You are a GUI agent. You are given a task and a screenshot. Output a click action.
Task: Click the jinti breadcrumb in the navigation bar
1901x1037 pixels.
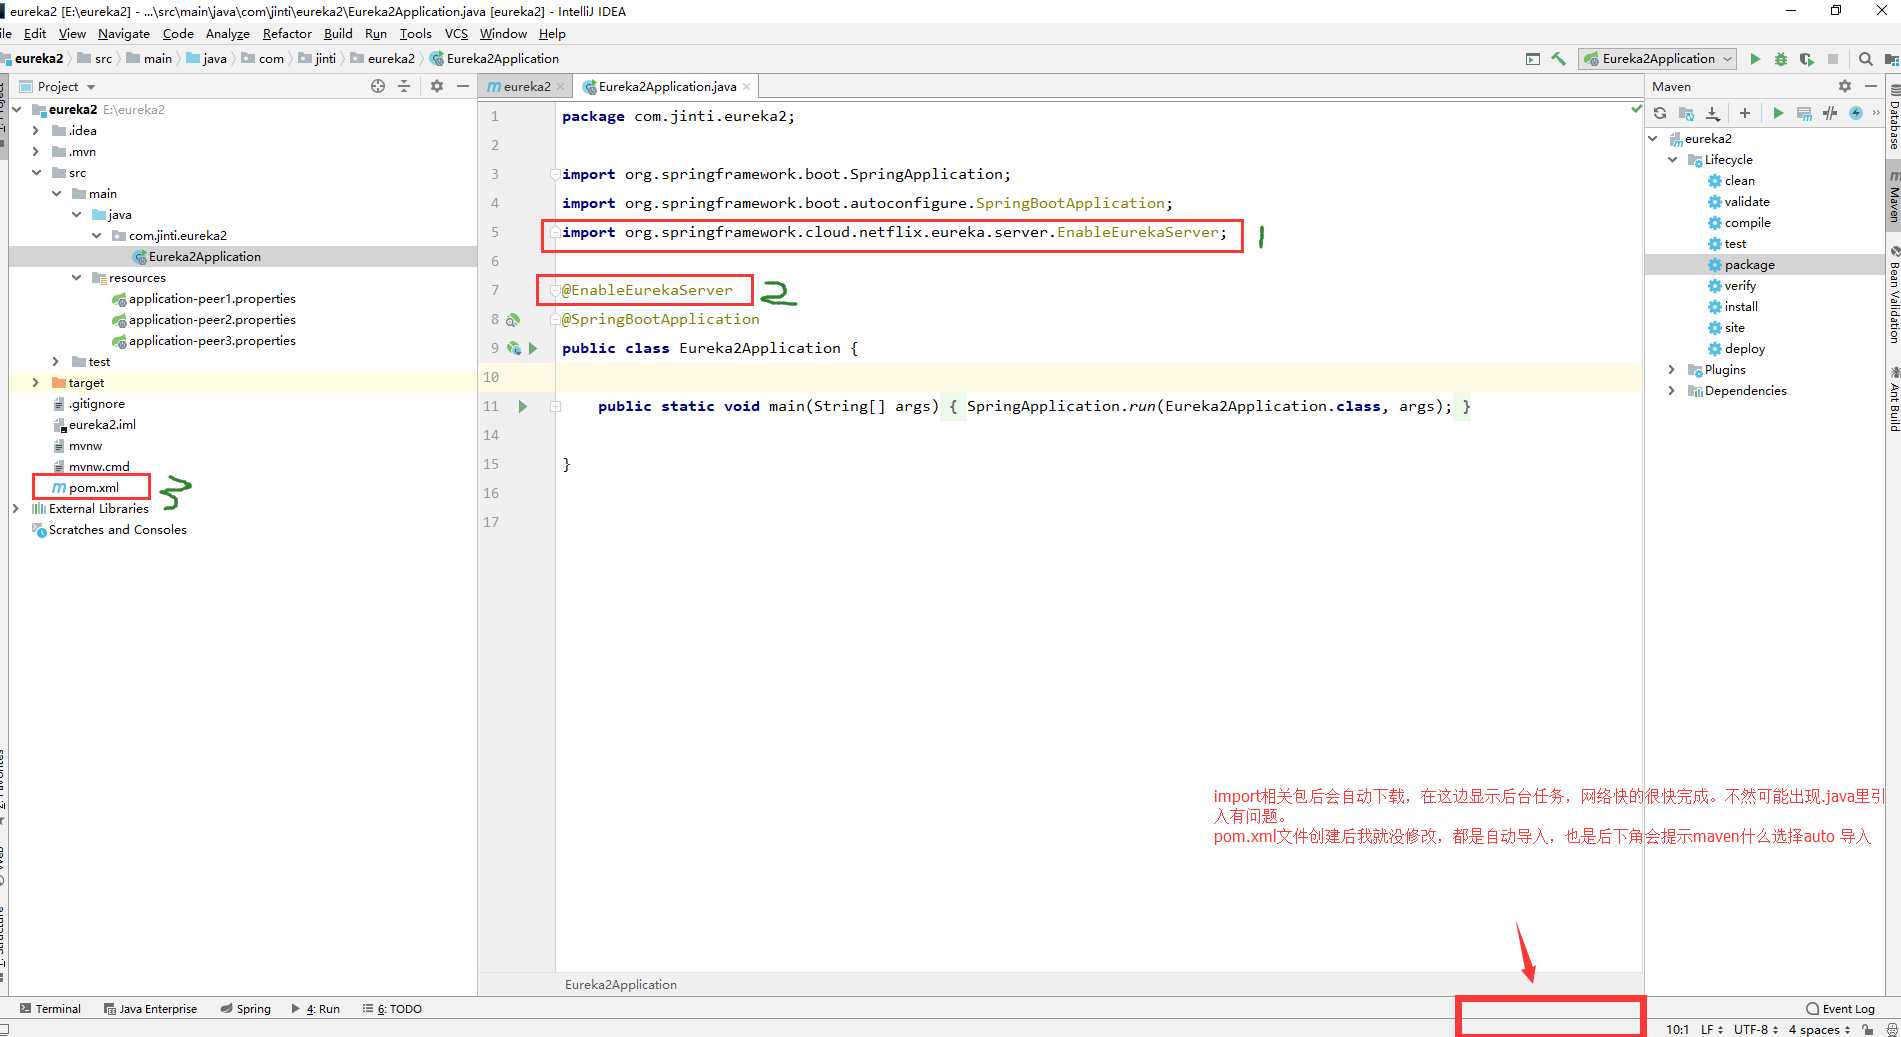(317, 59)
